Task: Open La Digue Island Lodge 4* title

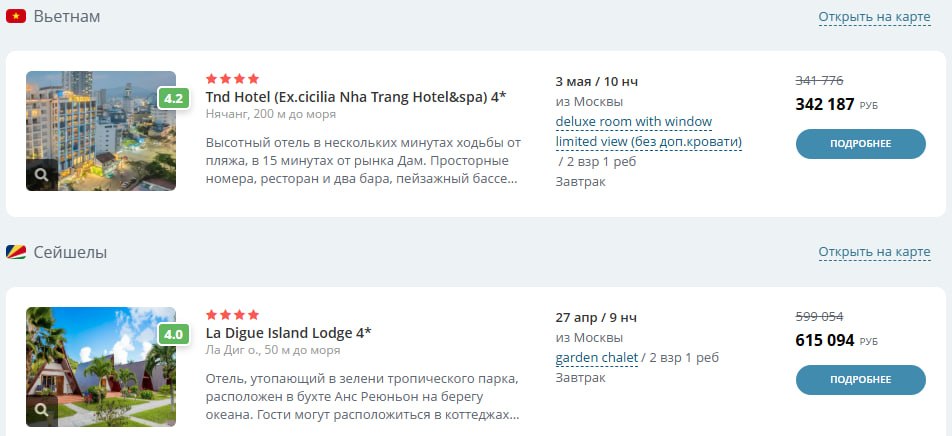Action: pyautogui.click(x=288, y=333)
